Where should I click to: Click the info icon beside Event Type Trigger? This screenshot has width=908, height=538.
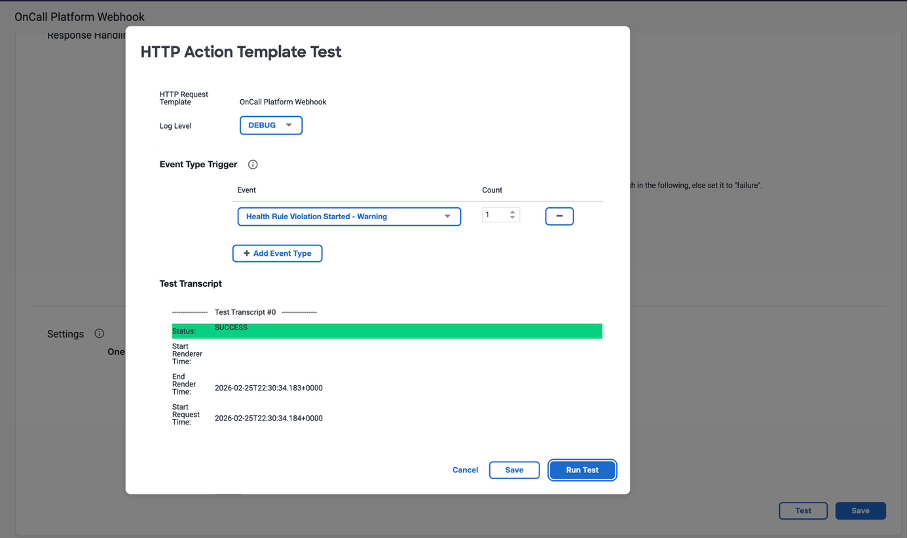[253, 164]
